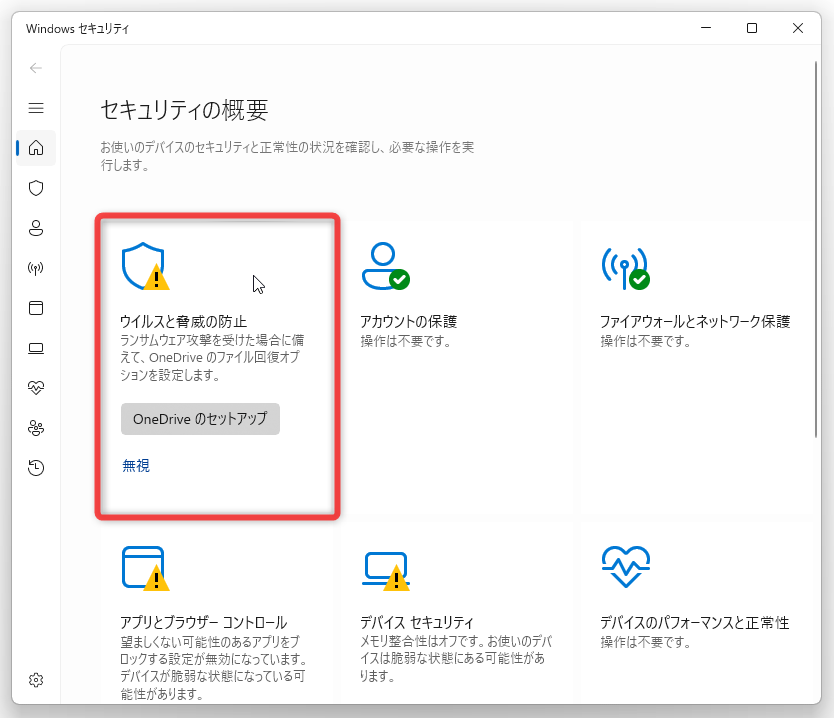Open Firewall & network antenna sidebar icon

point(36,268)
